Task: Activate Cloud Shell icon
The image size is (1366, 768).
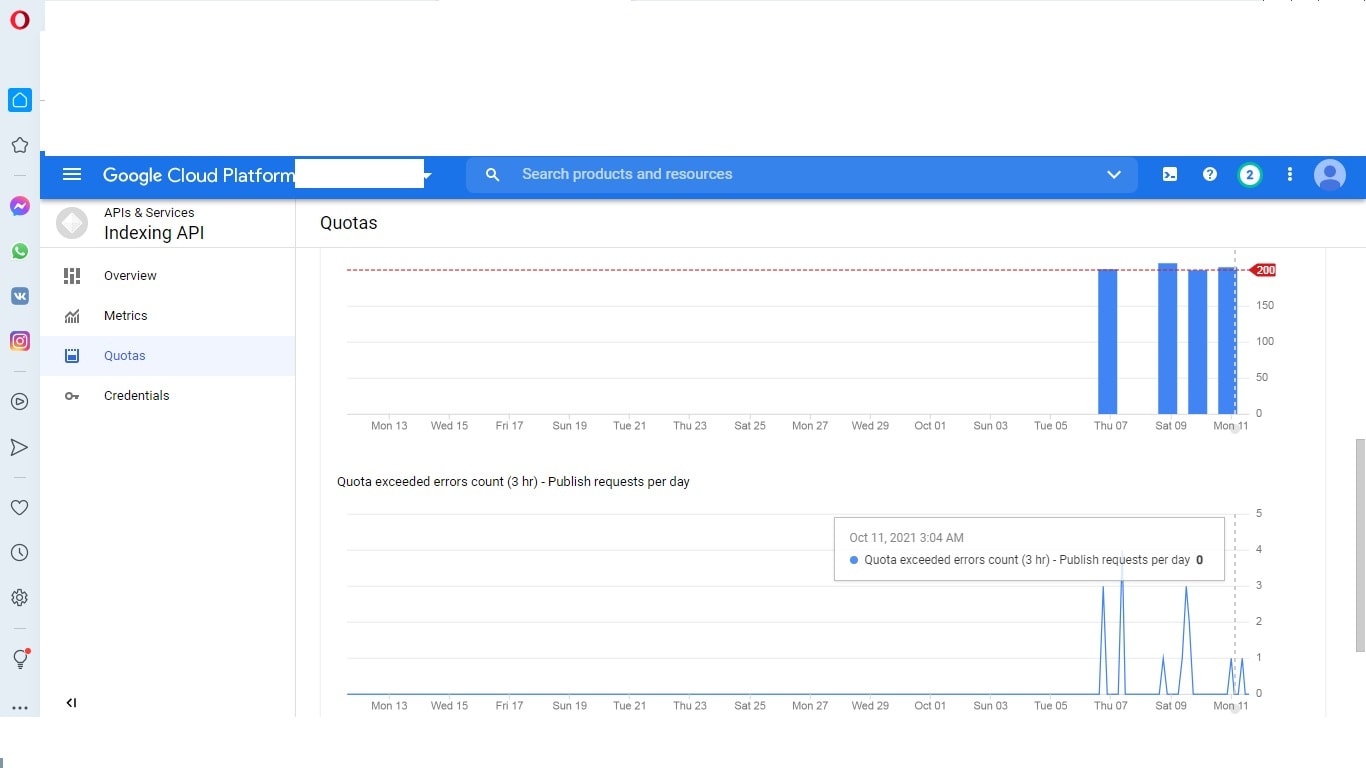Action: click(x=1170, y=174)
